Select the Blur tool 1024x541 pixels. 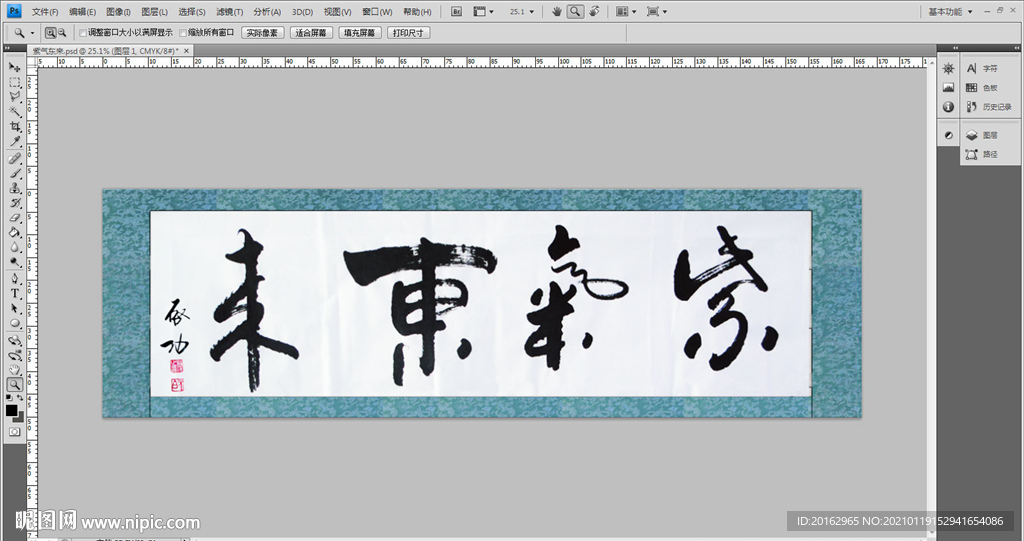[x=14, y=248]
